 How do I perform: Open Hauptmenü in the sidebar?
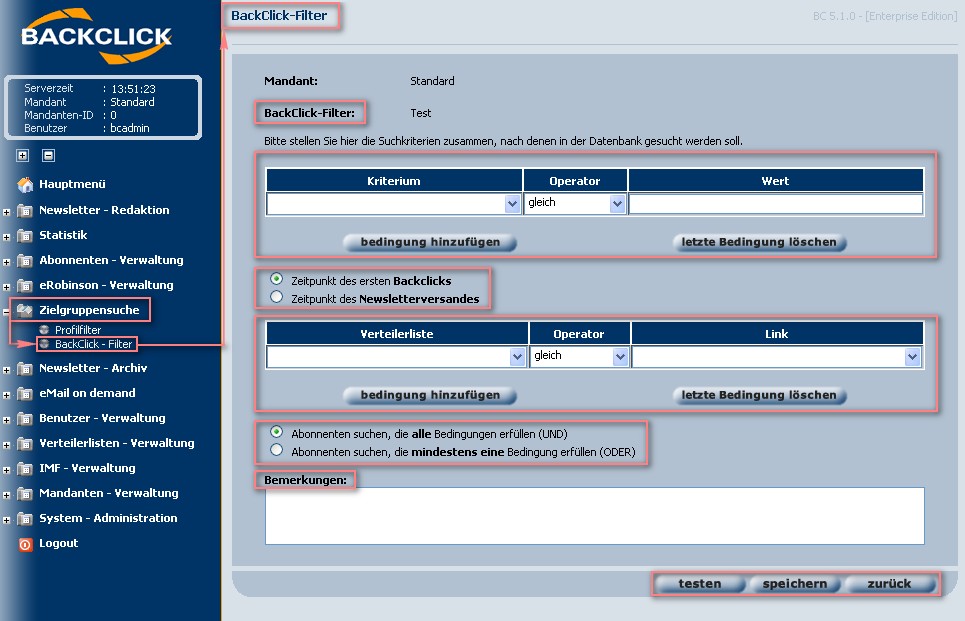(72, 184)
